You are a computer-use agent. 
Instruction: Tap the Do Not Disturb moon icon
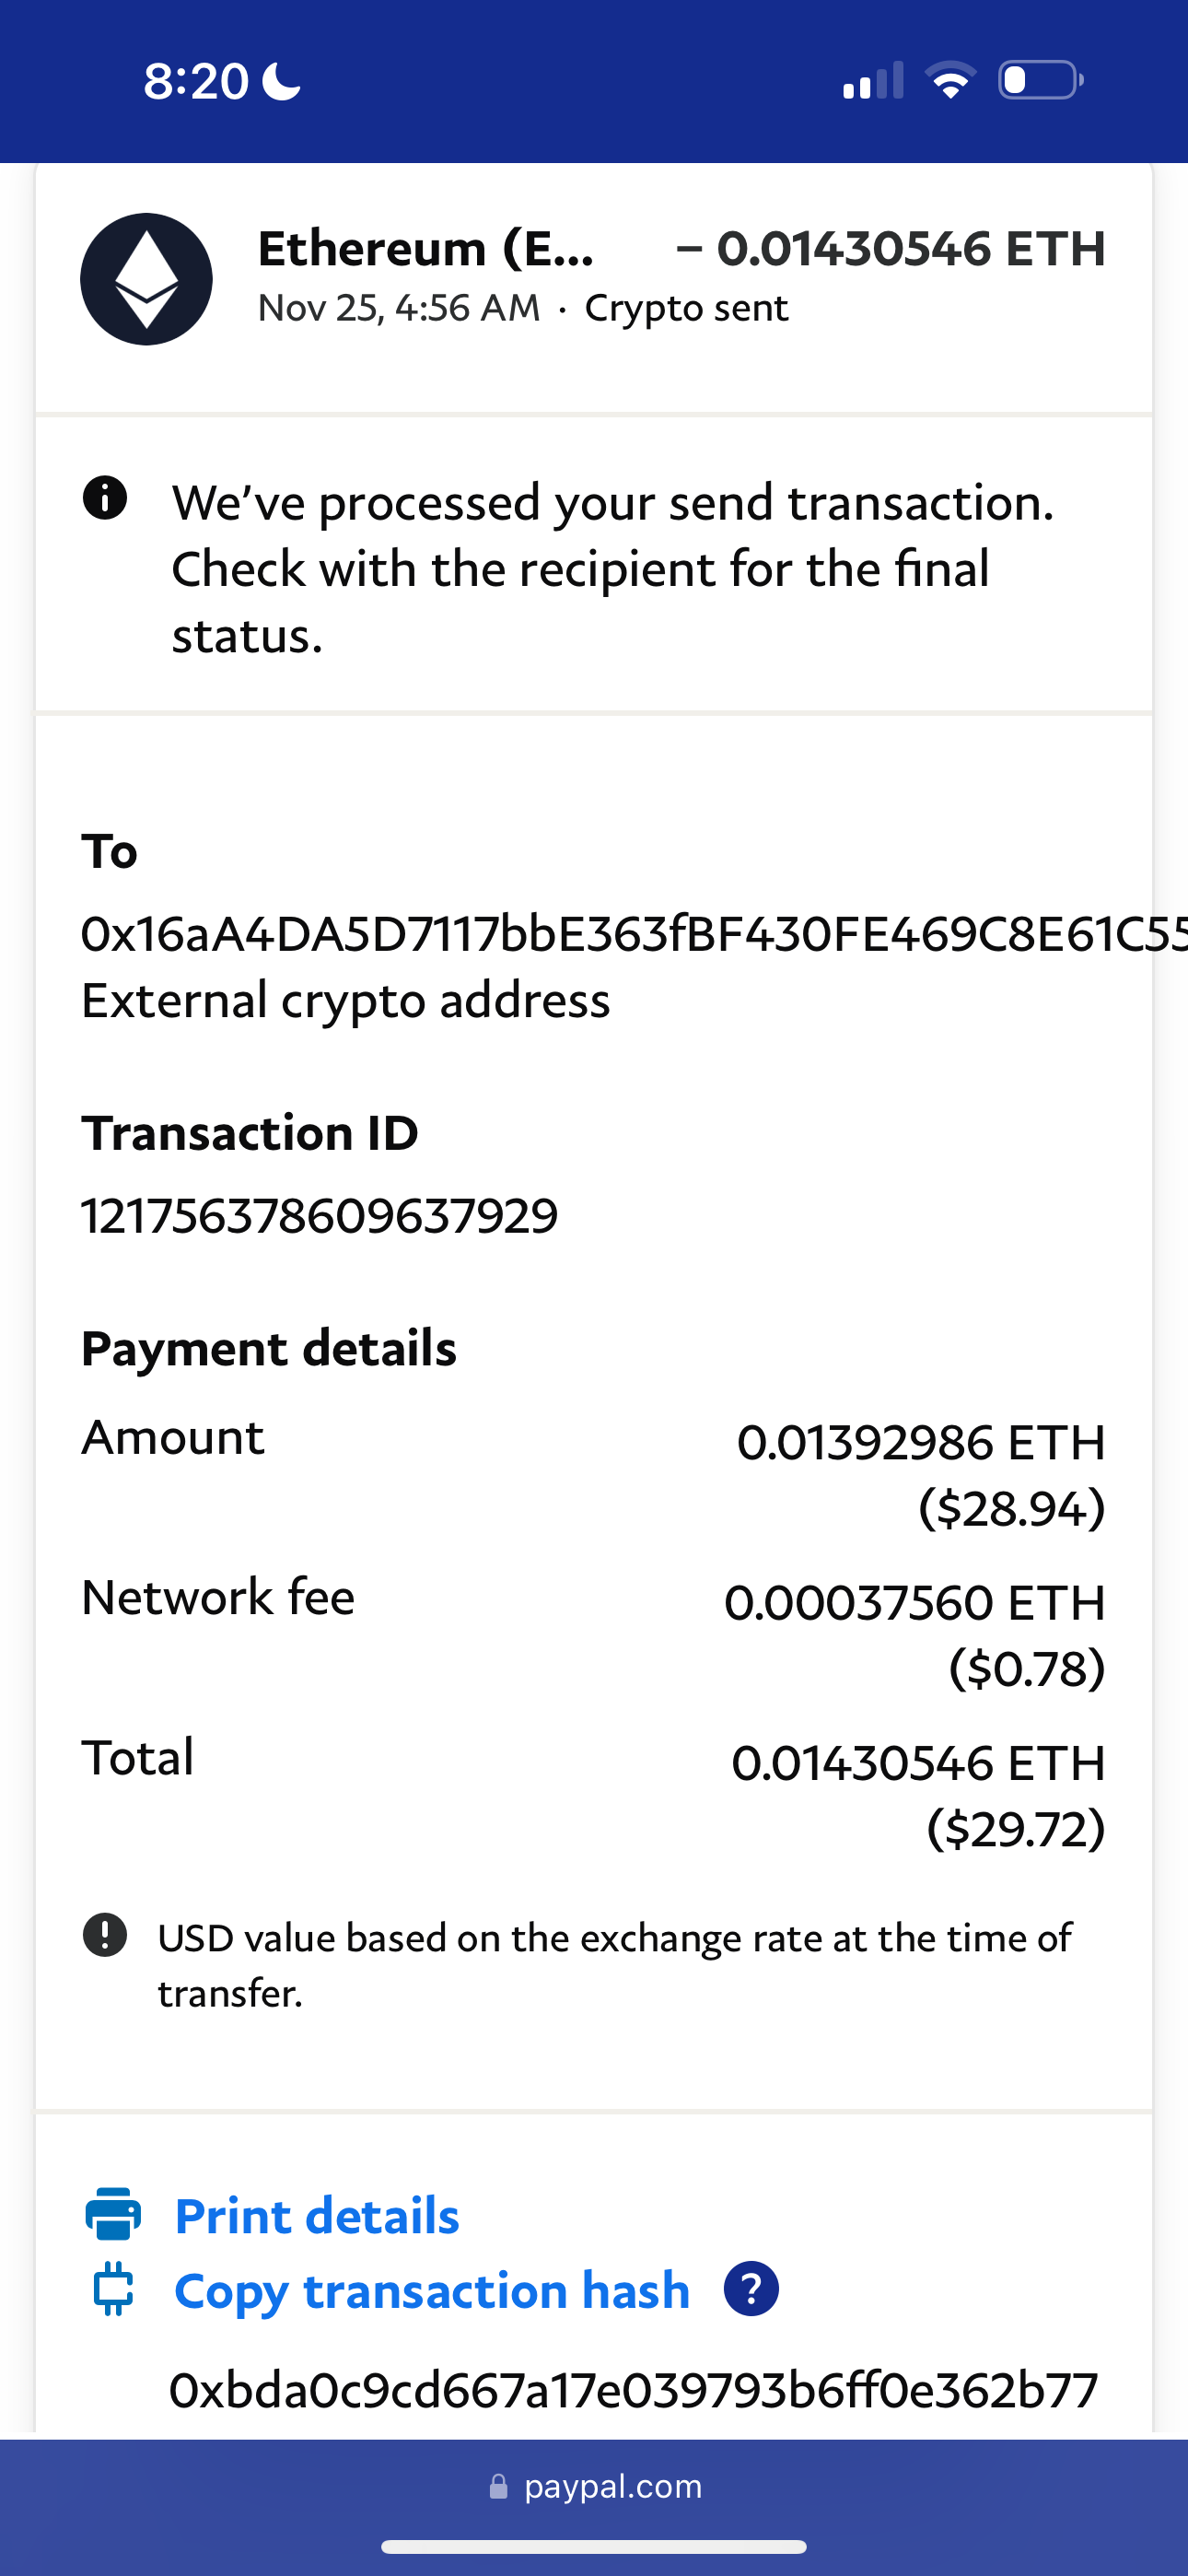(x=281, y=81)
